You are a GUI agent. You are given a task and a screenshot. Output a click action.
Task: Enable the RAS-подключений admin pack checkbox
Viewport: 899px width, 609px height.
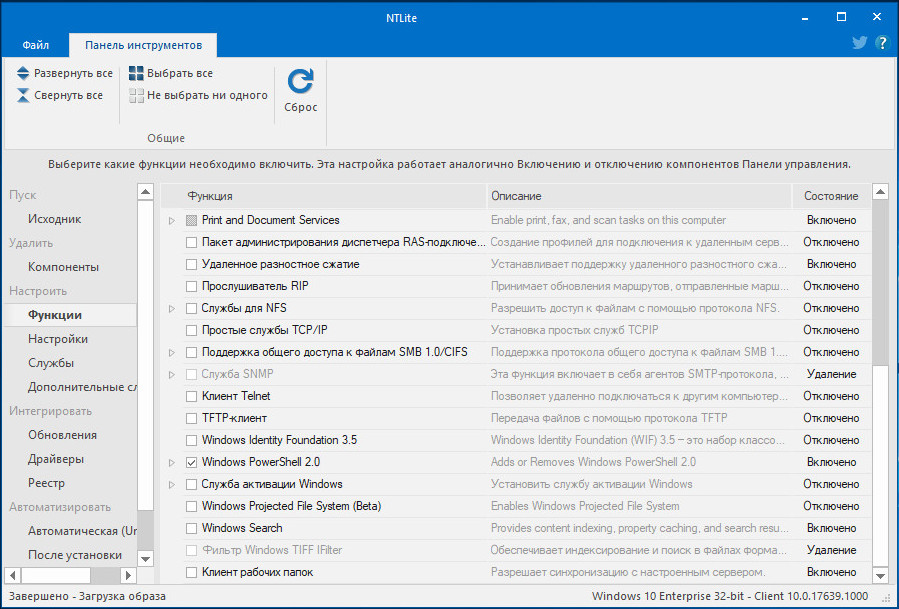coord(191,243)
